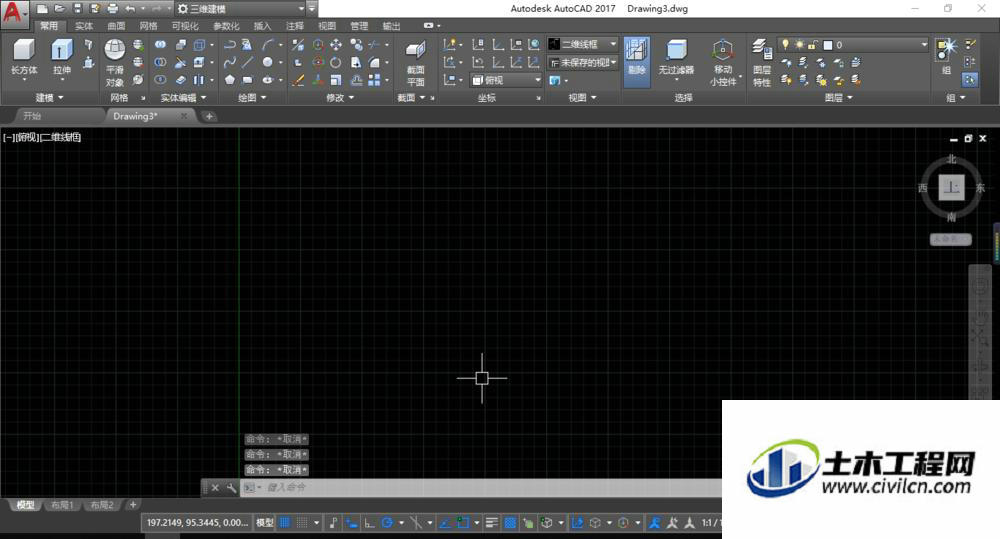Image resolution: width=1000 pixels, height=539 pixels.
Task: Toggle polar tracking in status bar
Action: coord(387,522)
